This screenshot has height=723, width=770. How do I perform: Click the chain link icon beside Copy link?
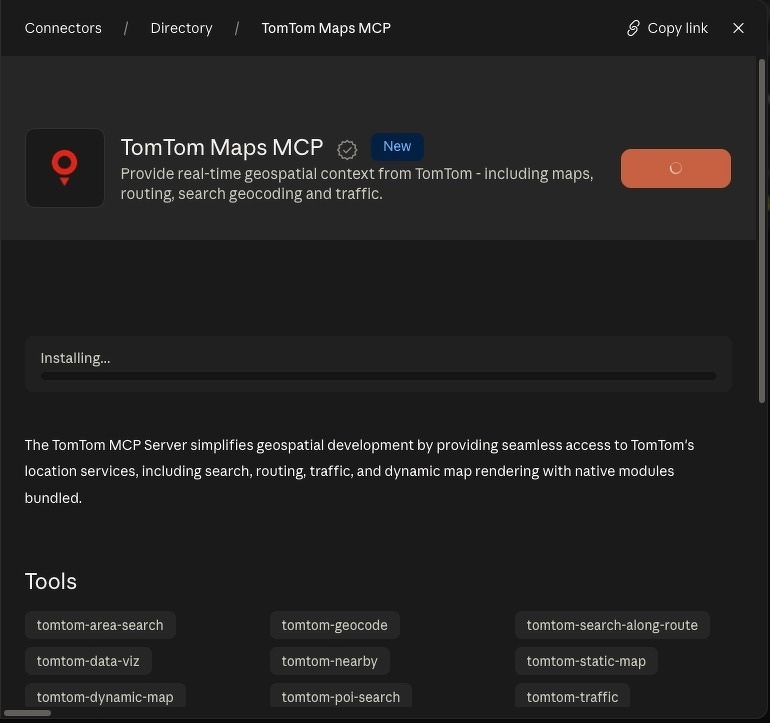tap(633, 28)
